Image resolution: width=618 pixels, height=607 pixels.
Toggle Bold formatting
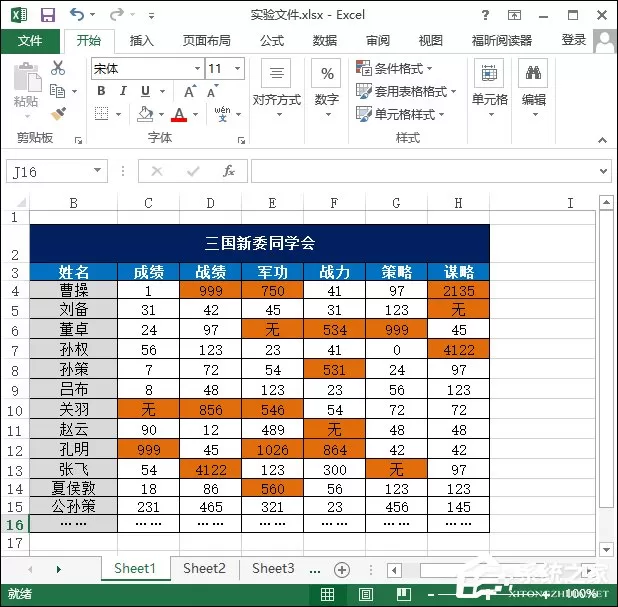[x=101, y=91]
